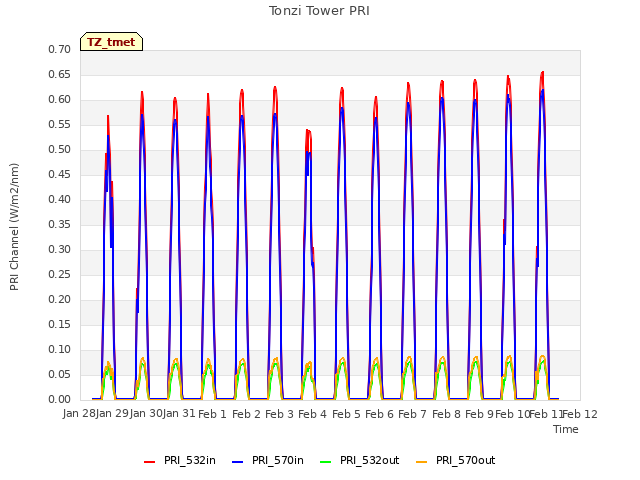
Task: Click the 0.30 y-axis tick label
Action: pyautogui.click(x=60, y=249)
